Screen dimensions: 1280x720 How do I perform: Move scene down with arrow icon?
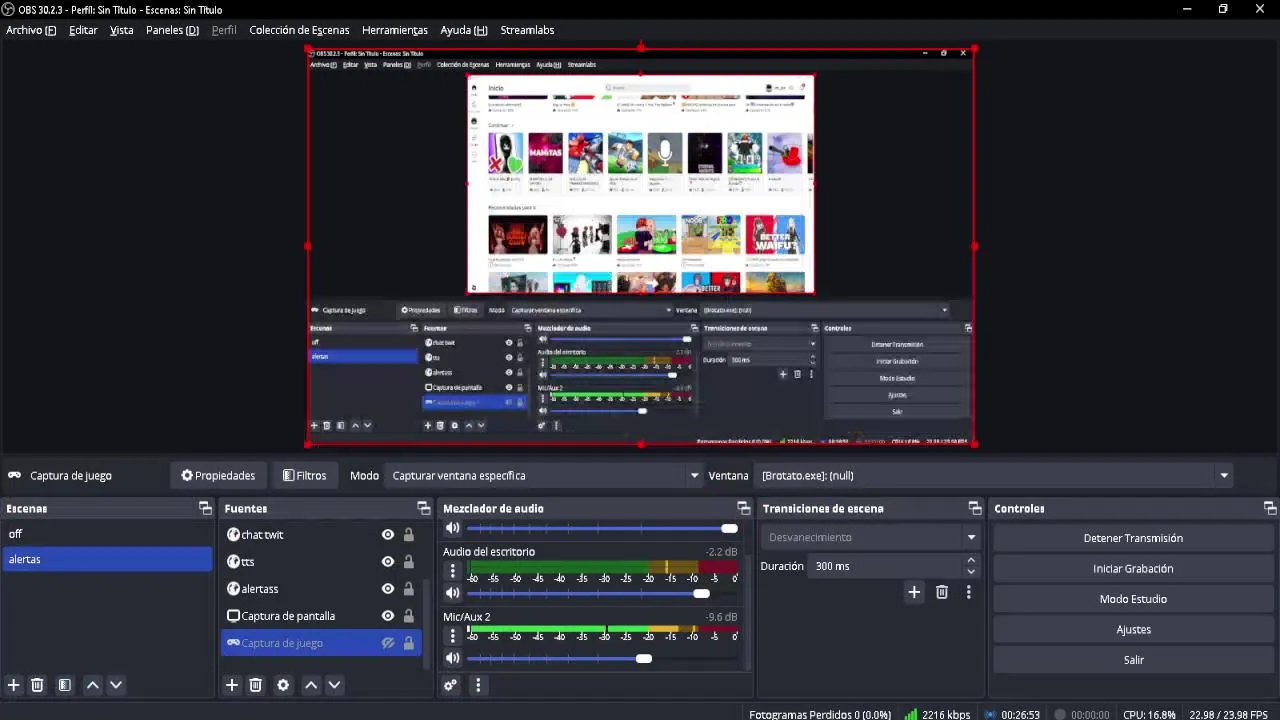(116, 685)
